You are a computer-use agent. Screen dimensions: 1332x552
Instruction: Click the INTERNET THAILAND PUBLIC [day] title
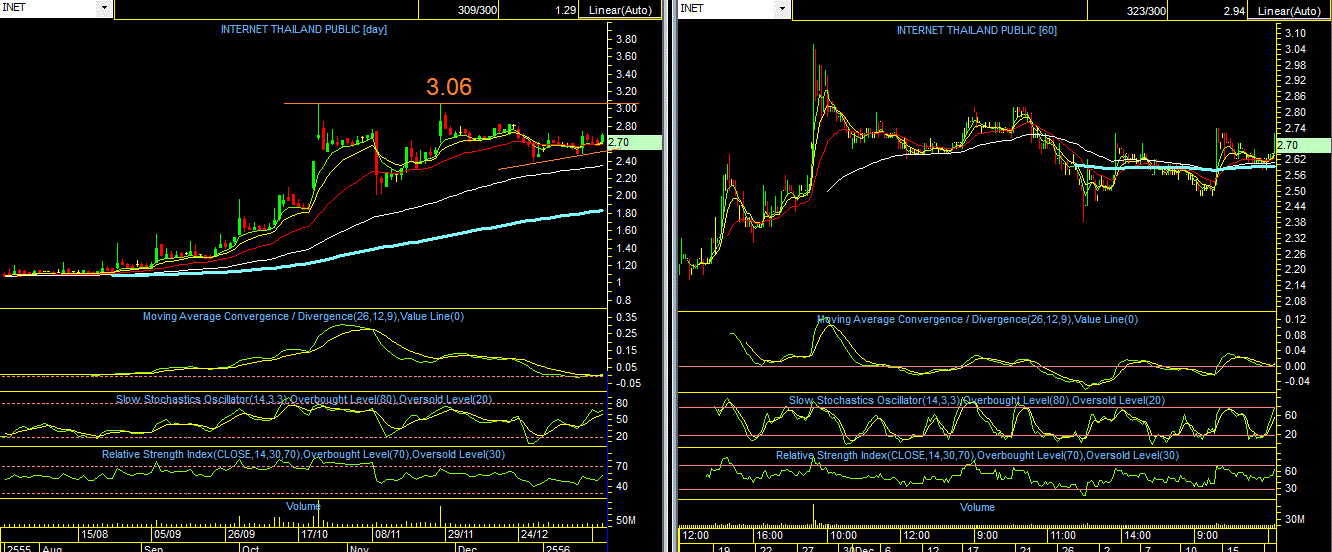(304, 29)
